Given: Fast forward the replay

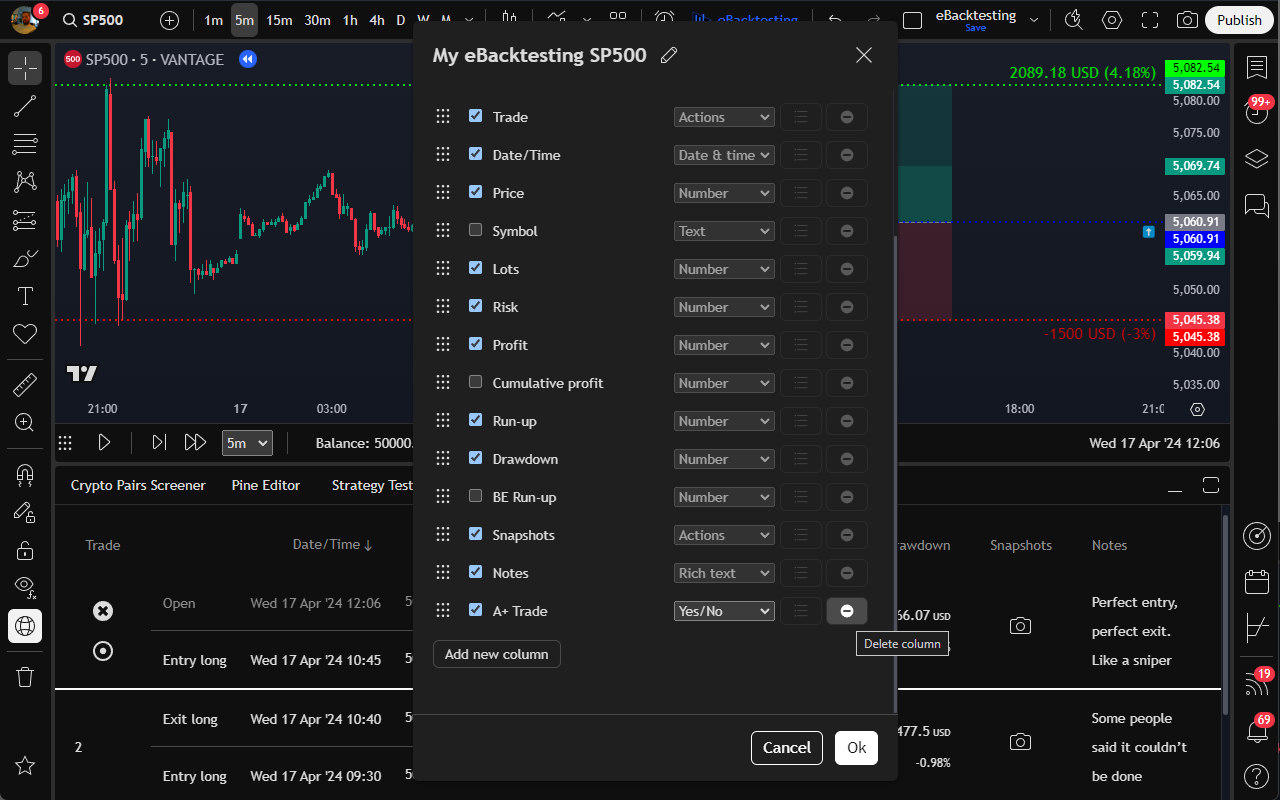Looking at the screenshot, I should pyautogui.click(x=195, y=442).
